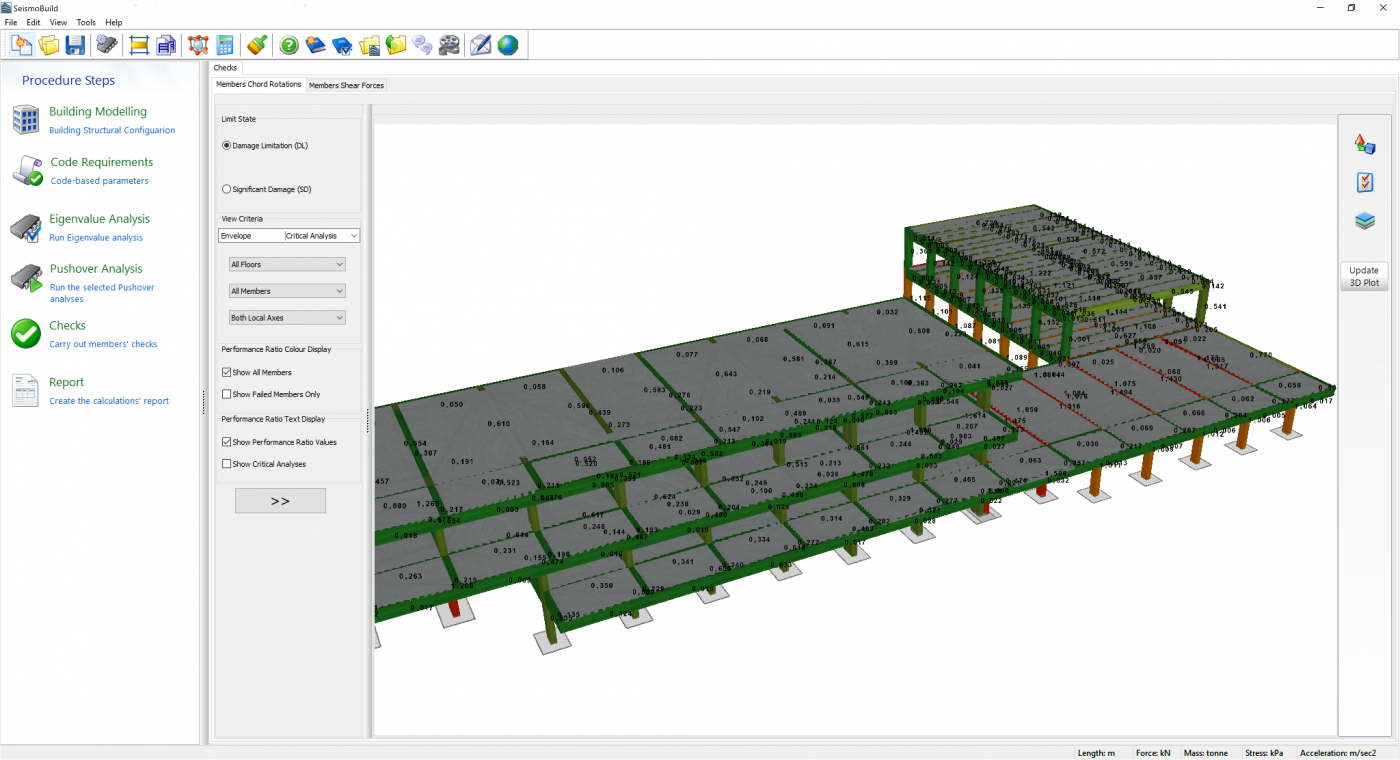Screen dimensions: 1400x760
Task: Click the Force: kN unit in status bar
Action: coord(1153,753)
